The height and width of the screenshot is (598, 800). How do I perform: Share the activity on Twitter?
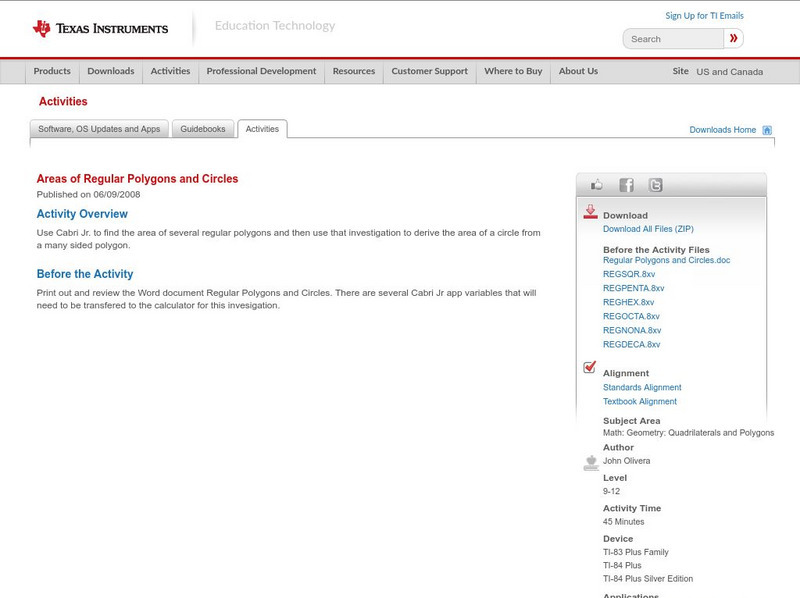[x=655, y=185]
